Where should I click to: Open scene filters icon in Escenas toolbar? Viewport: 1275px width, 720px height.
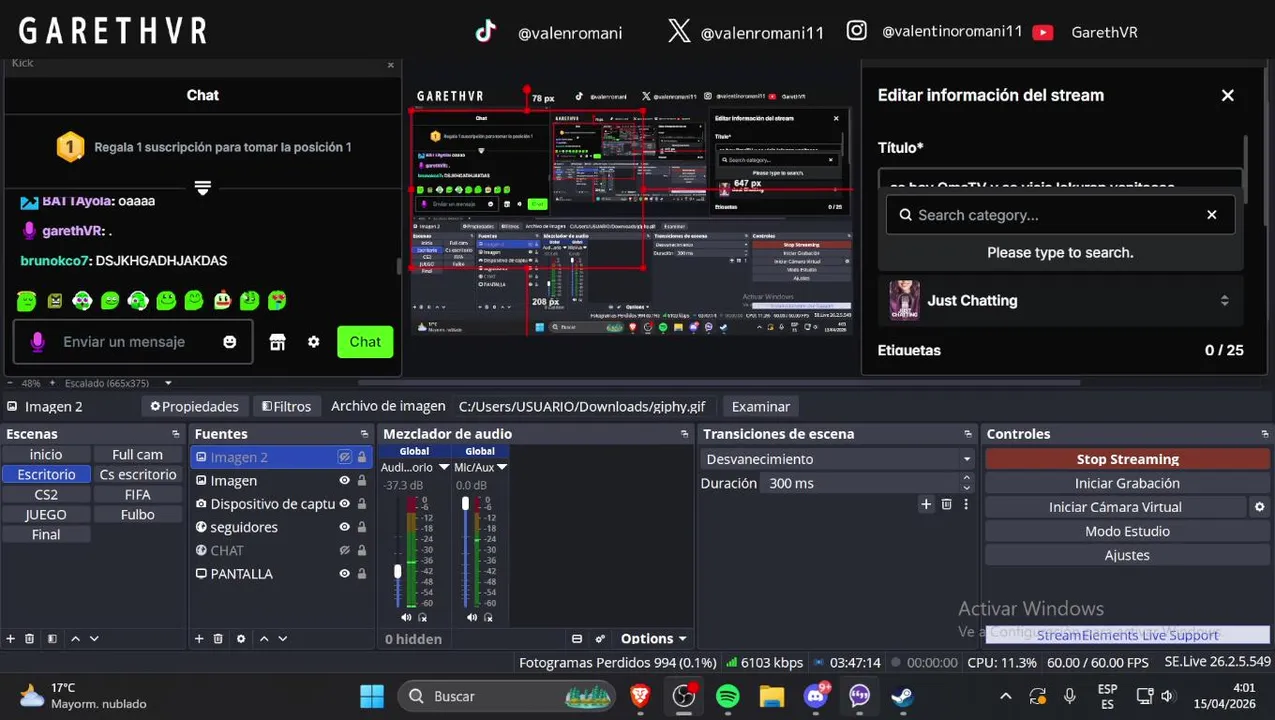tap(52, 638)
